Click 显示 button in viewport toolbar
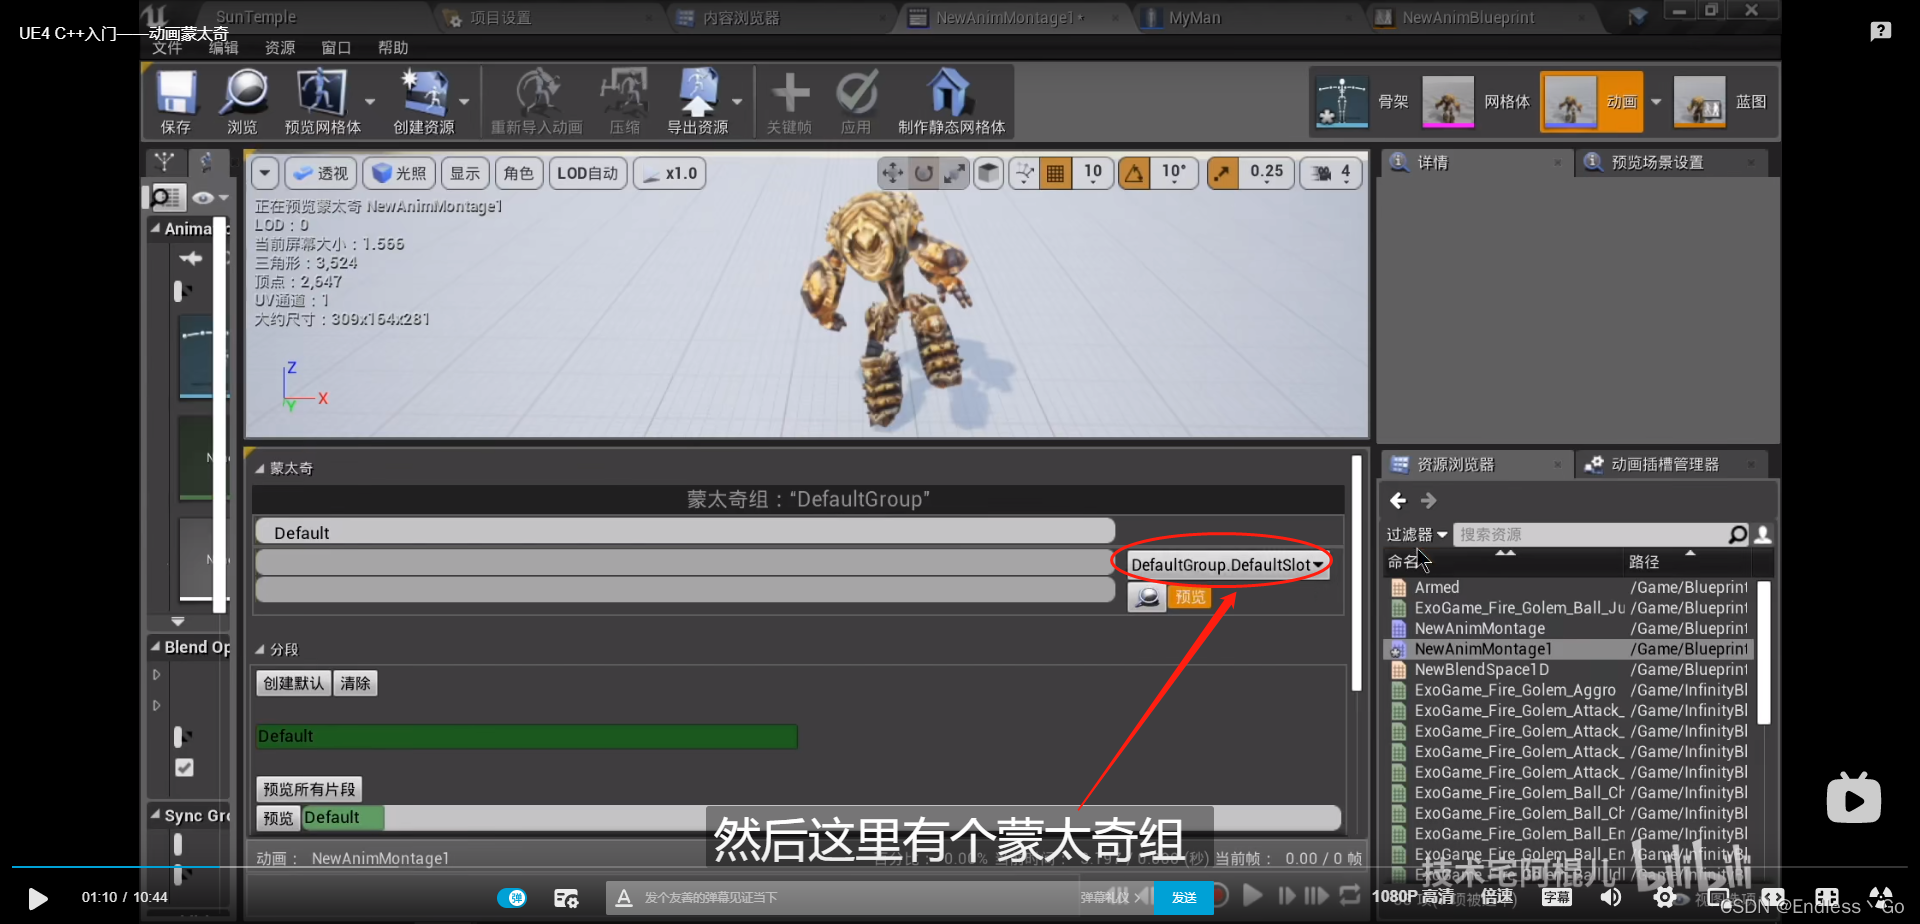Viewport: 1920px width, 924px height. click(x=465, y=173)
